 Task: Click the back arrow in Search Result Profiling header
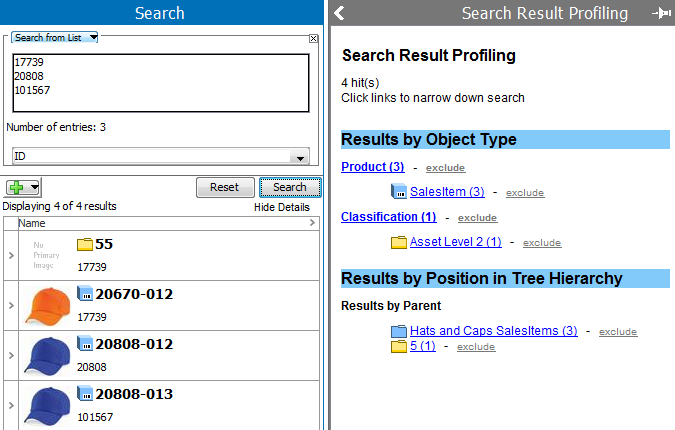pyautogui.click(x=339, y=13)
